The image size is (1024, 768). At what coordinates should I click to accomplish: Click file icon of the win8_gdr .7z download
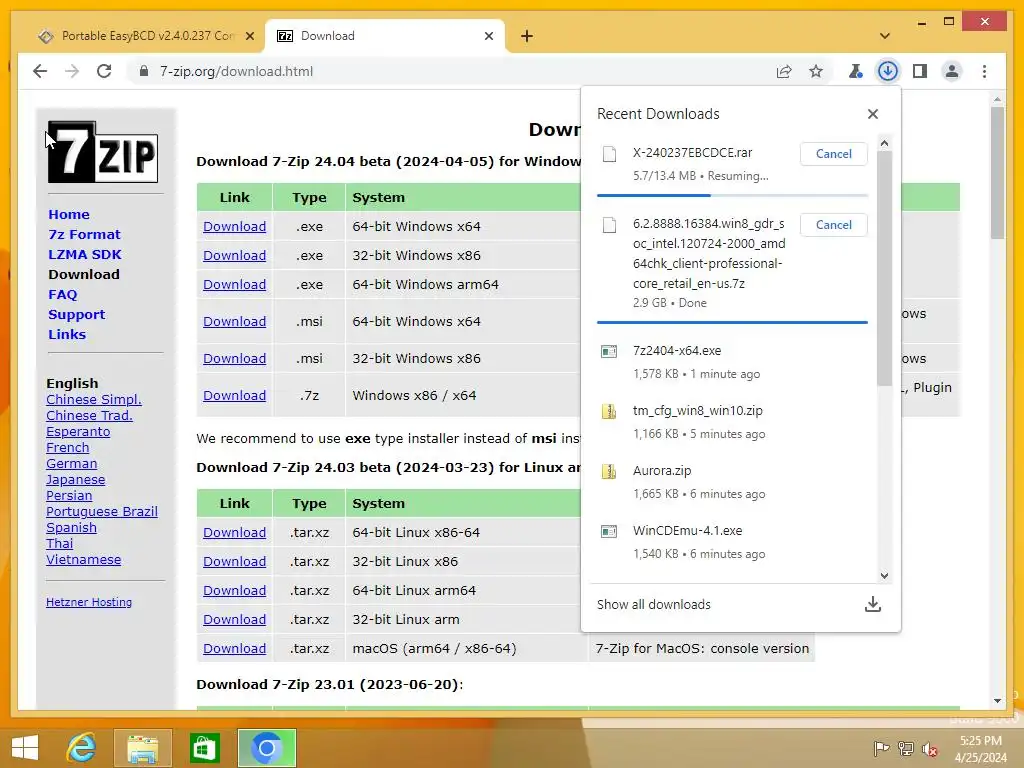609,225
